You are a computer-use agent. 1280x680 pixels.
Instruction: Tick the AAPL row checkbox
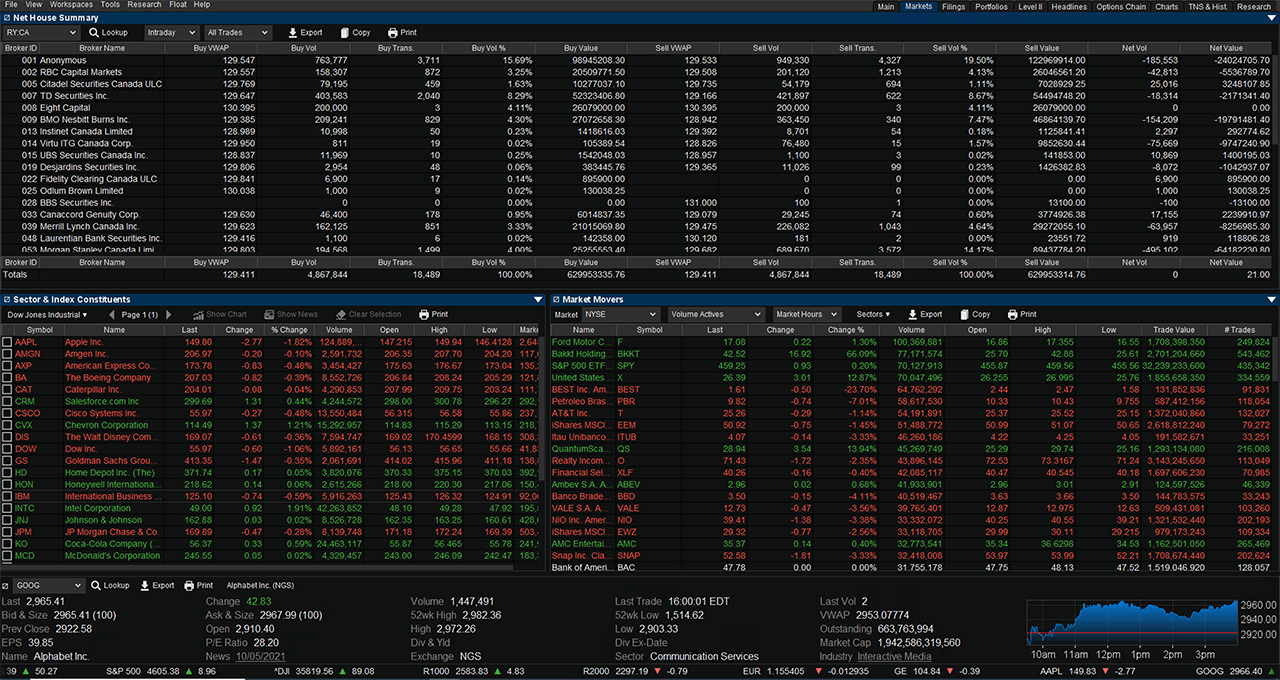coord(7,342)
